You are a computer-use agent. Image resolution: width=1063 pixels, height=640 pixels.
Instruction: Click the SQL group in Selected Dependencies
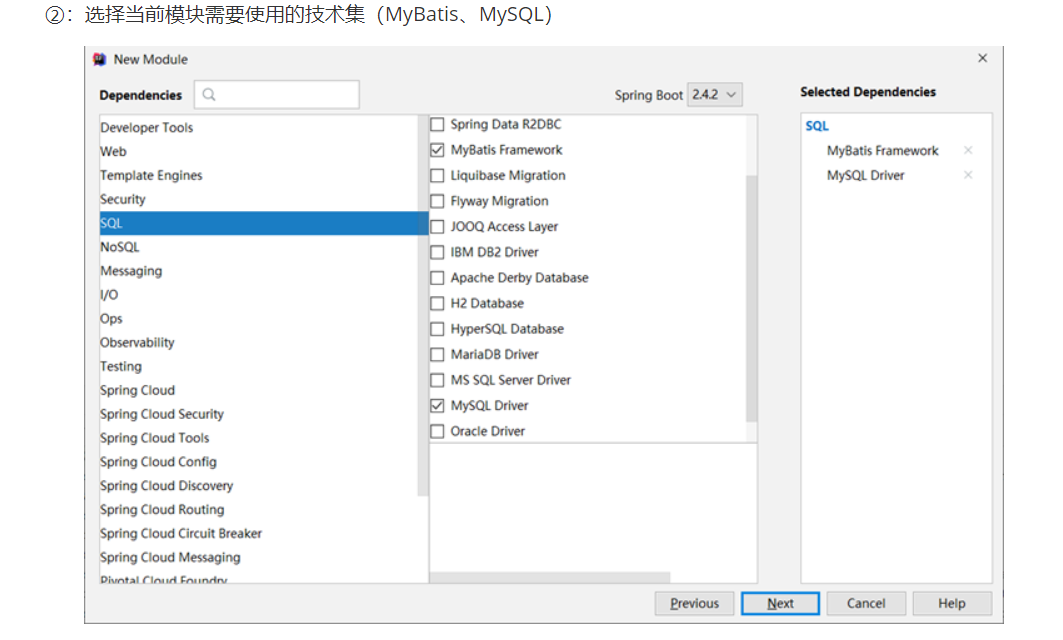click(x=817, y=126)
